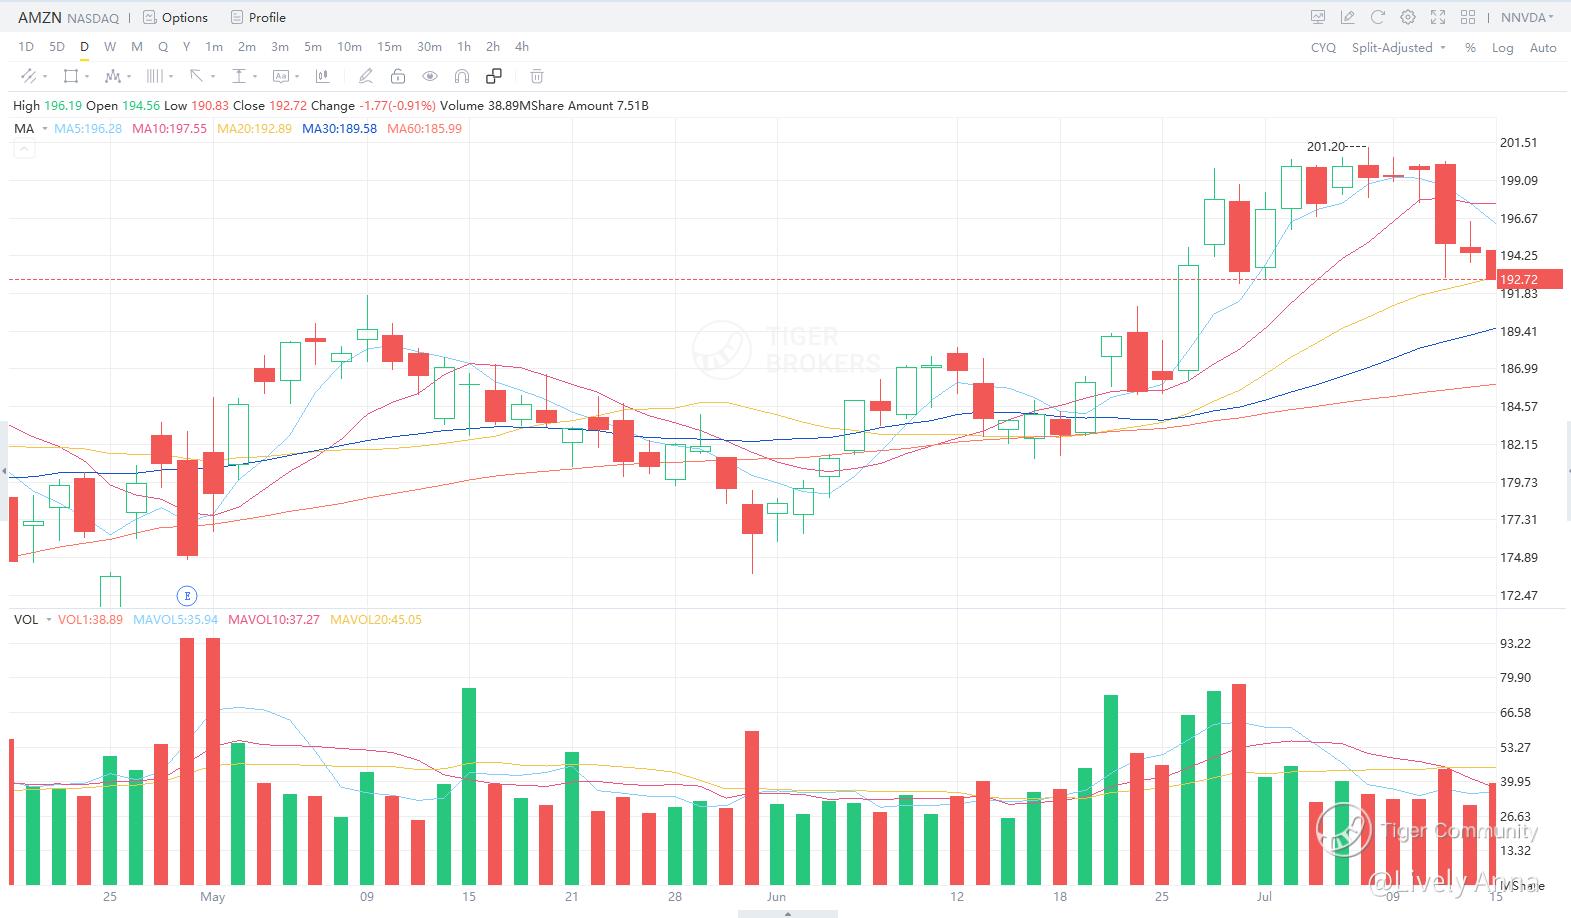Switch to the 5D timeframe
This screenshot has width=1571, height=918.
[57, 47]
